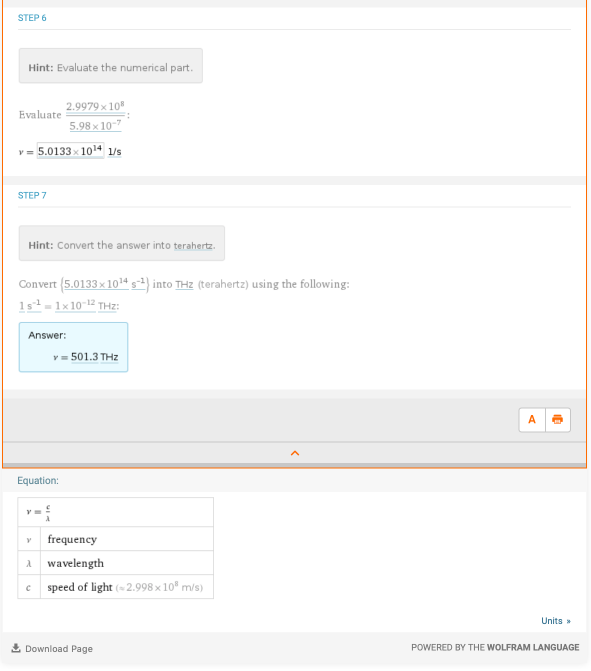This screenshot has width=591, height=671.
Task: Click the underlined terahertz link in the Step 7 hint
Action: point(193,246)
